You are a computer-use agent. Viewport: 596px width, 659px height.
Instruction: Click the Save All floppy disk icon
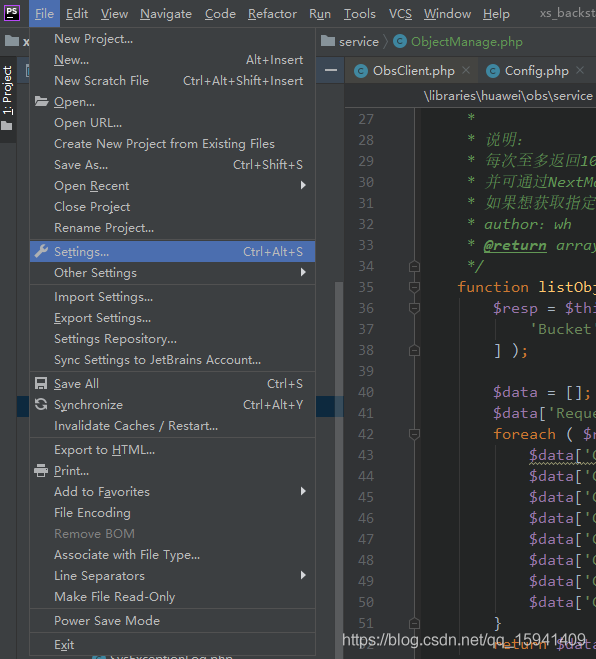point(41,383)
